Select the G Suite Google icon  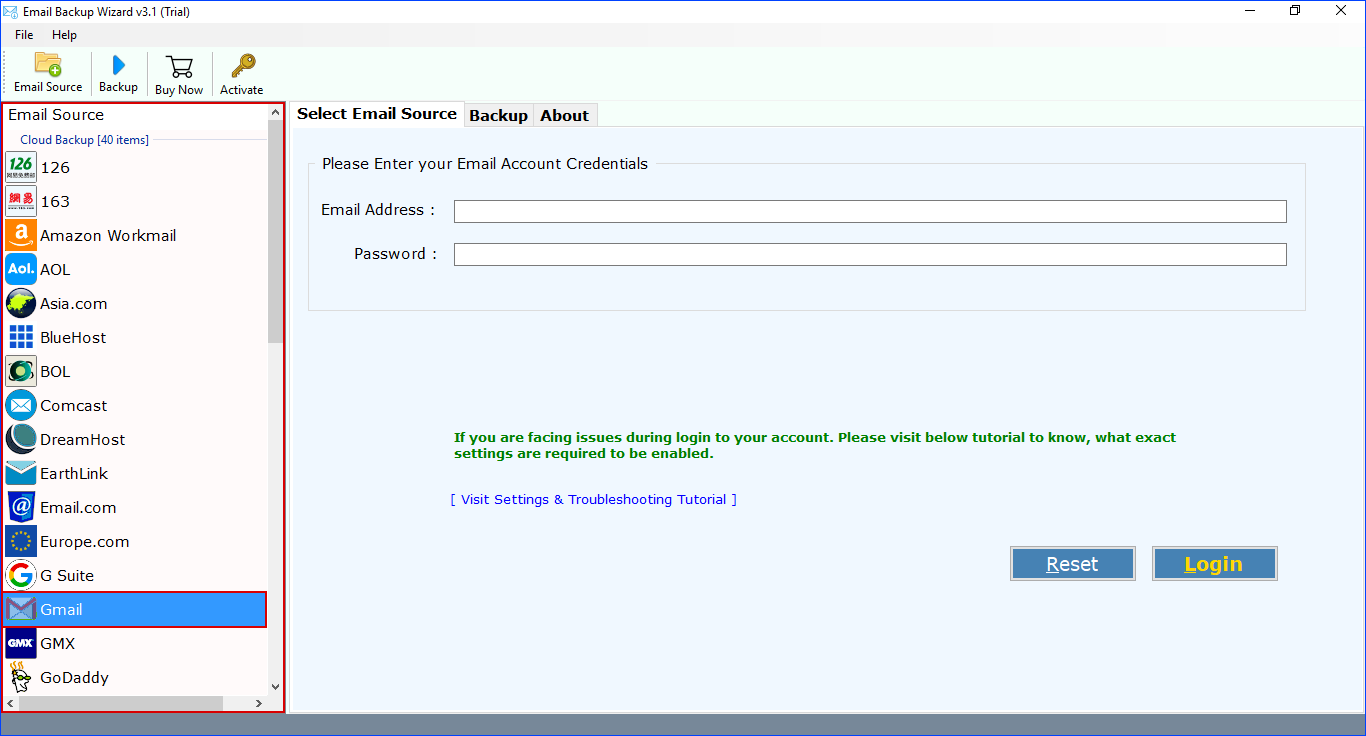[21, 575]
